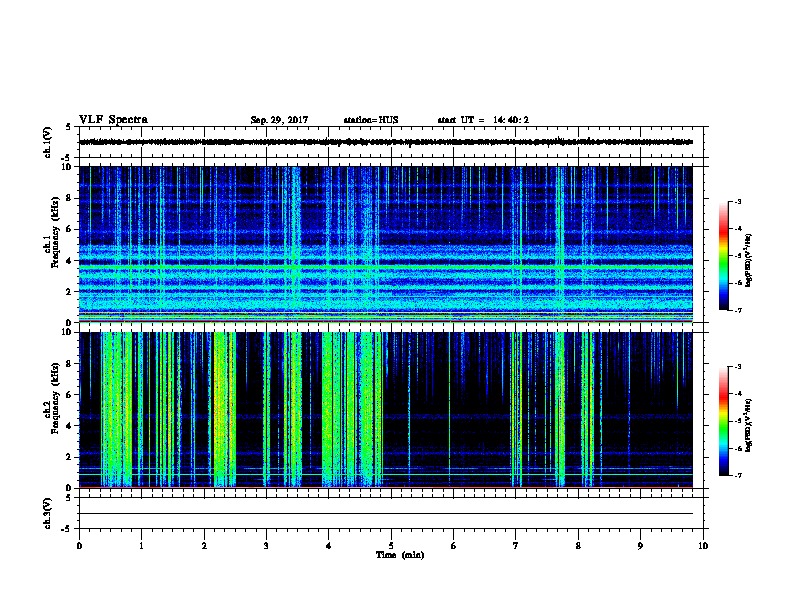Click the time axis tick label "3"
Screen dimensions: 792x612
(266, 546)
